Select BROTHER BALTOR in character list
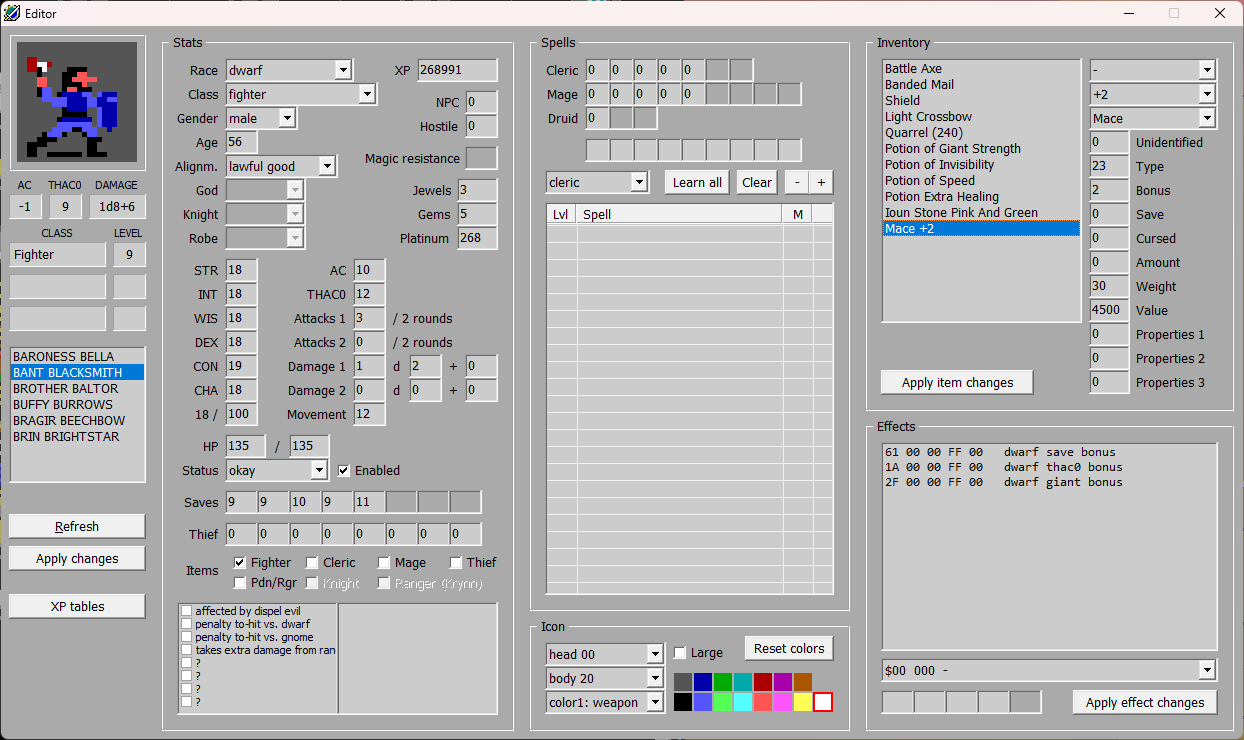1244x740 pixels. [x=78, y=389]
